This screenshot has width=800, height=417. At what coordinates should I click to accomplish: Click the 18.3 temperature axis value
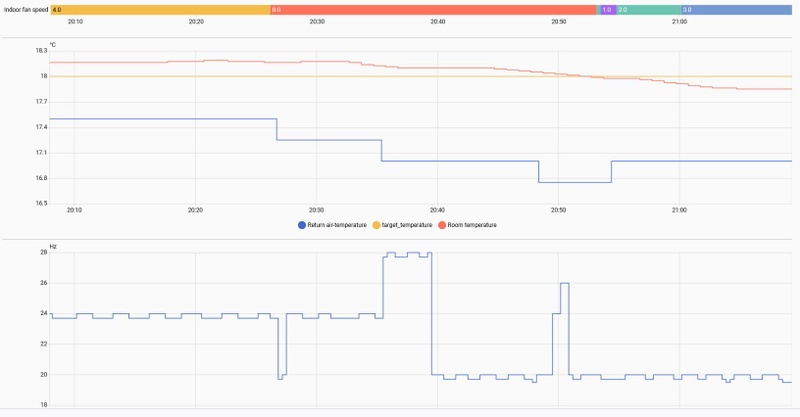(41, 51)
